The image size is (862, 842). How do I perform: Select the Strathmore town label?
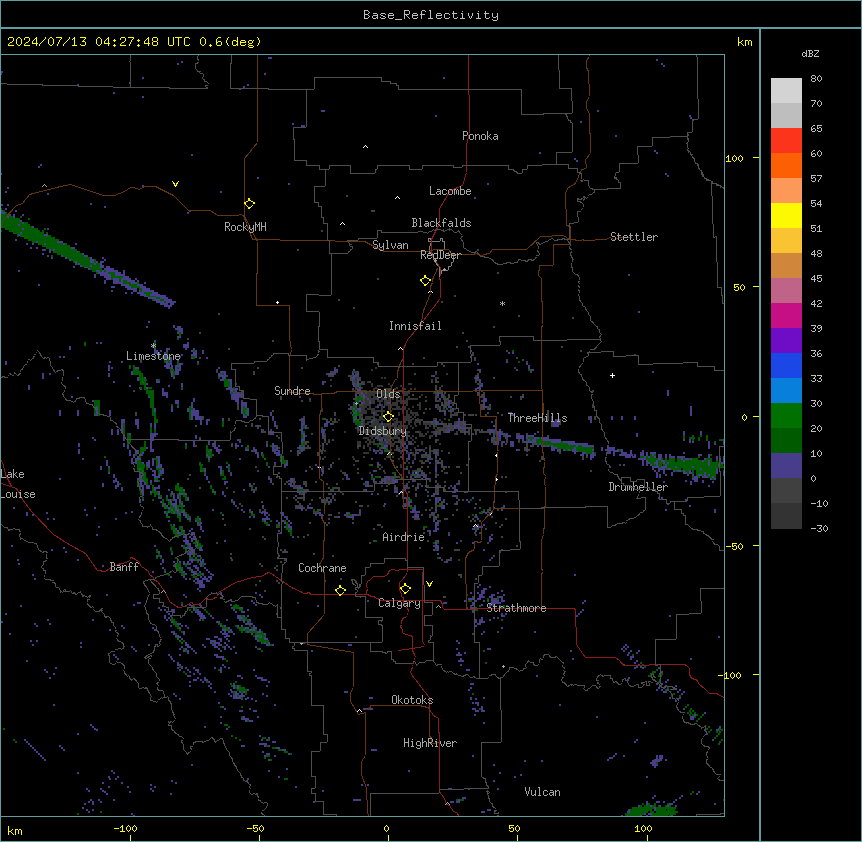click(x=516, y=608)
